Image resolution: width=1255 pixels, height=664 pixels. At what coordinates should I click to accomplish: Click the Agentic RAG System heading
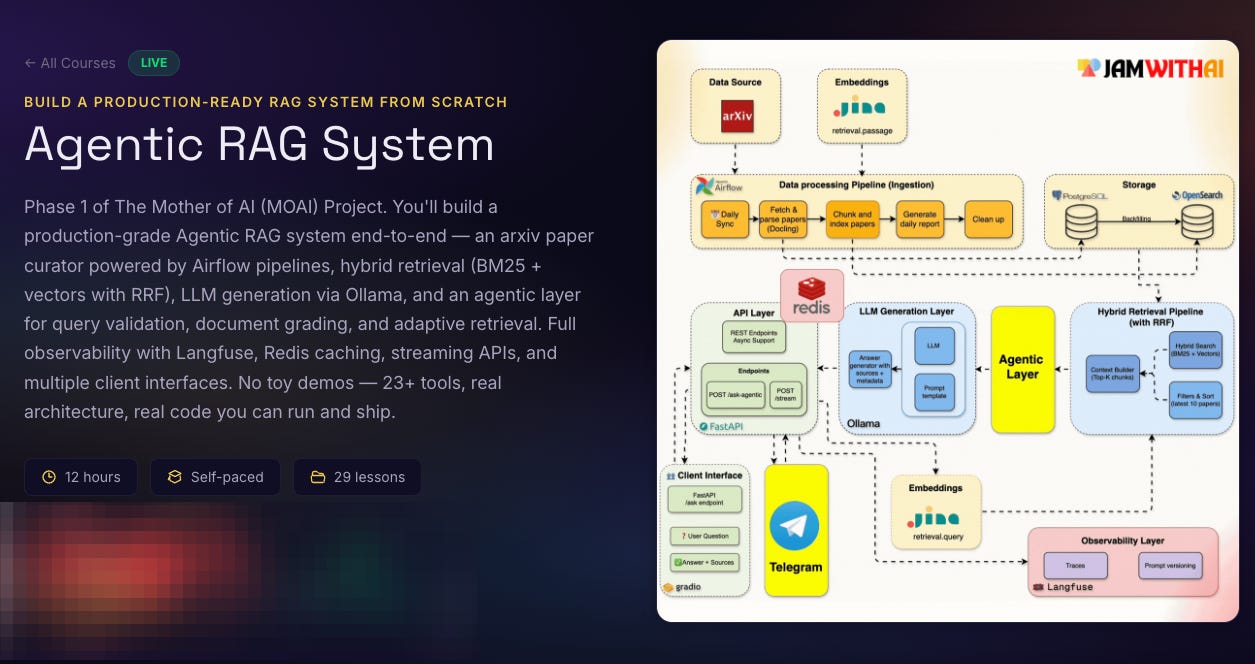pos(259,144)
